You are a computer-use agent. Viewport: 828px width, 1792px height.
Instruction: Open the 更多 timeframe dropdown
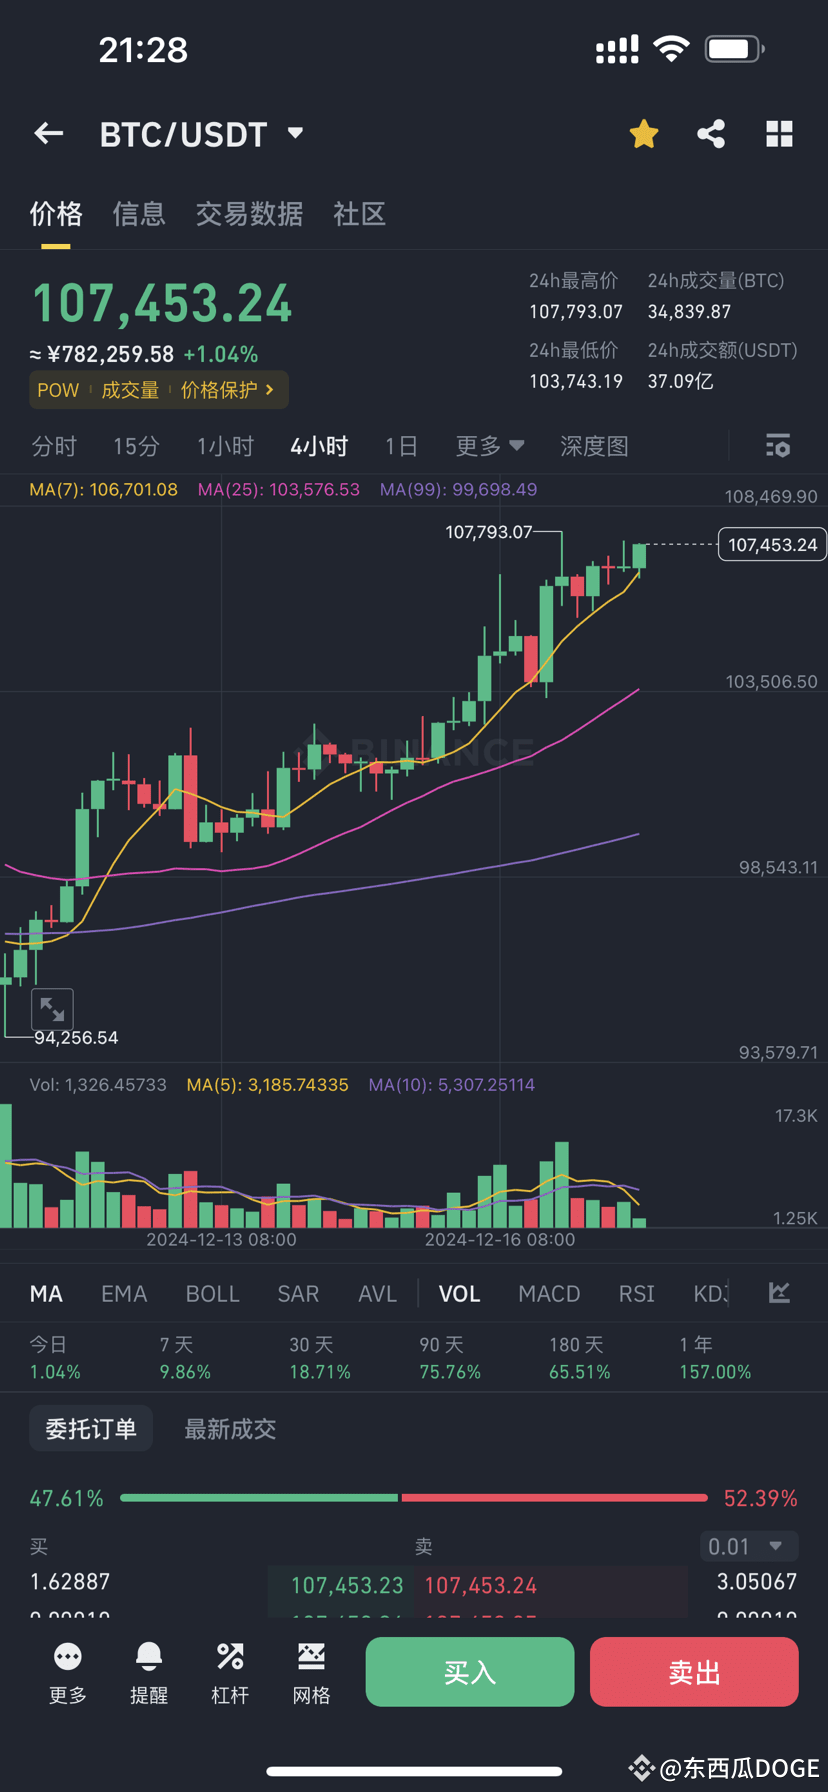(489, 446)
